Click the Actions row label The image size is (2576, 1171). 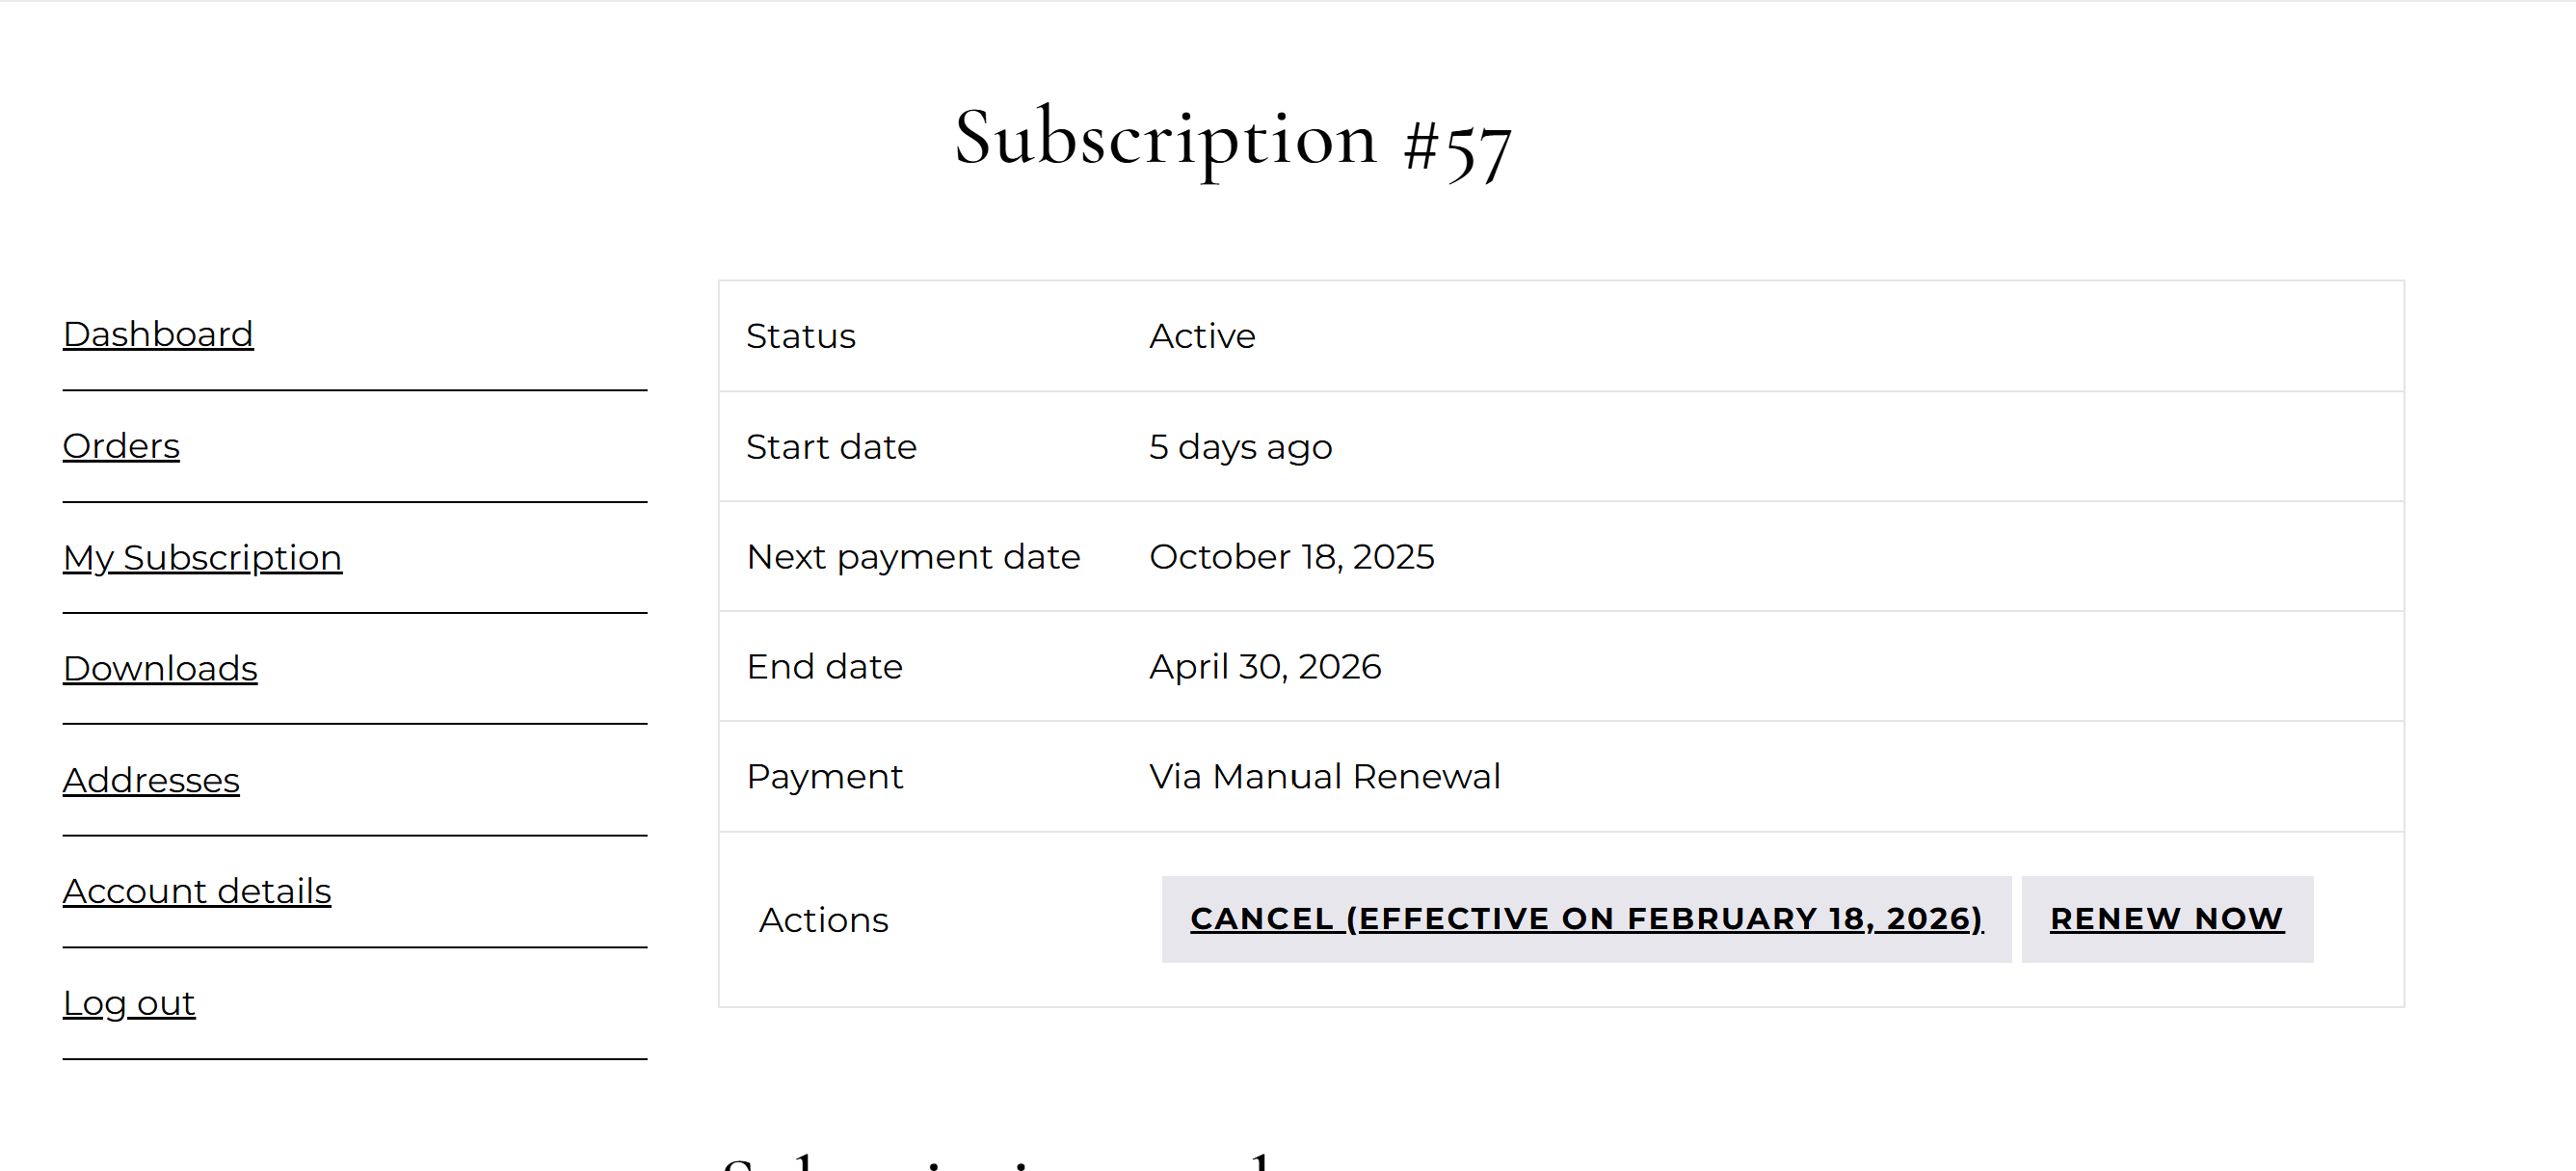coord(823,920)
